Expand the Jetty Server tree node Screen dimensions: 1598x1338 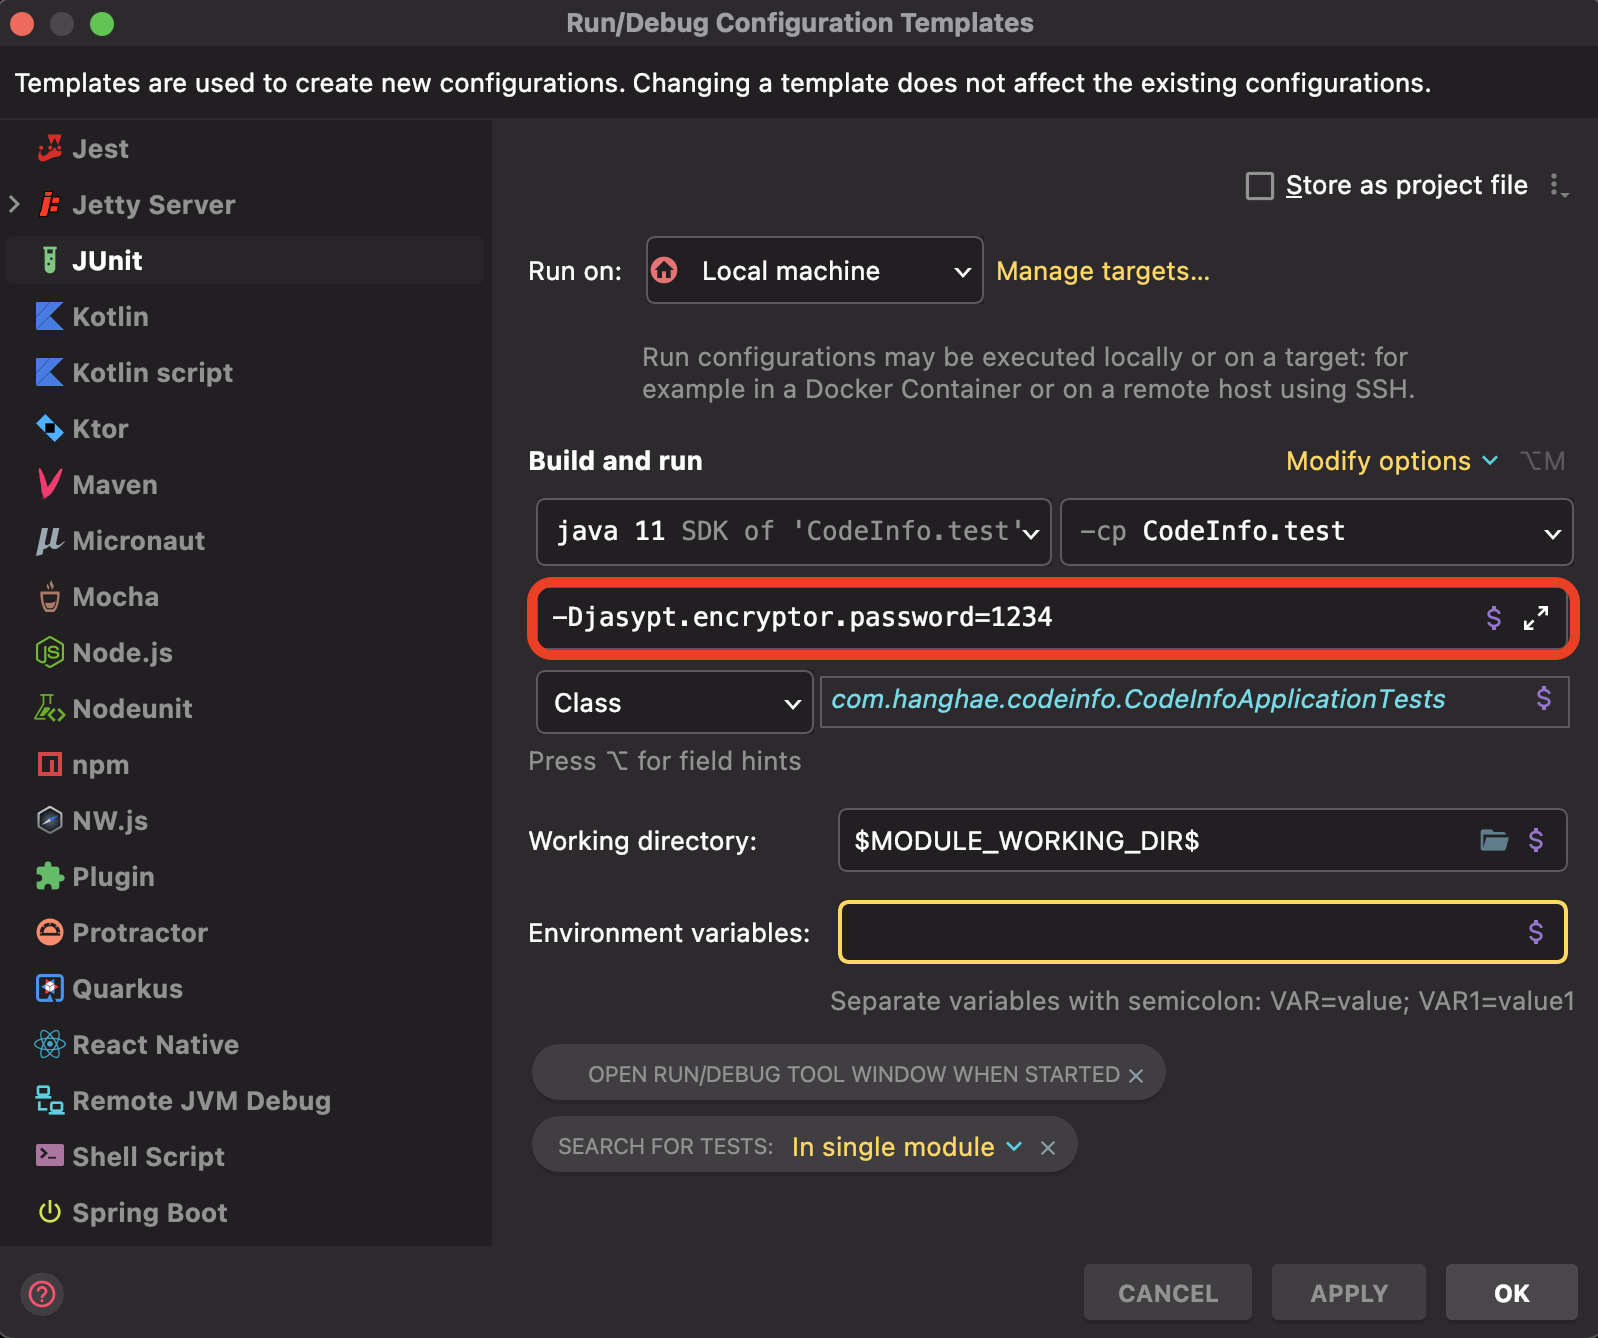[x=15, y=205]
